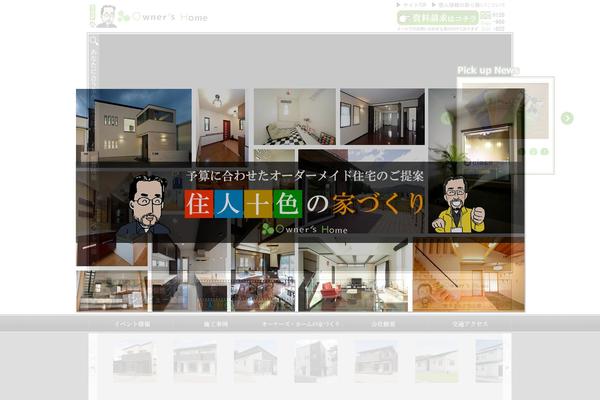Open the third house thumbnail in bottom carousel
This screenshot has width=600, height=400.
[255, 361]
